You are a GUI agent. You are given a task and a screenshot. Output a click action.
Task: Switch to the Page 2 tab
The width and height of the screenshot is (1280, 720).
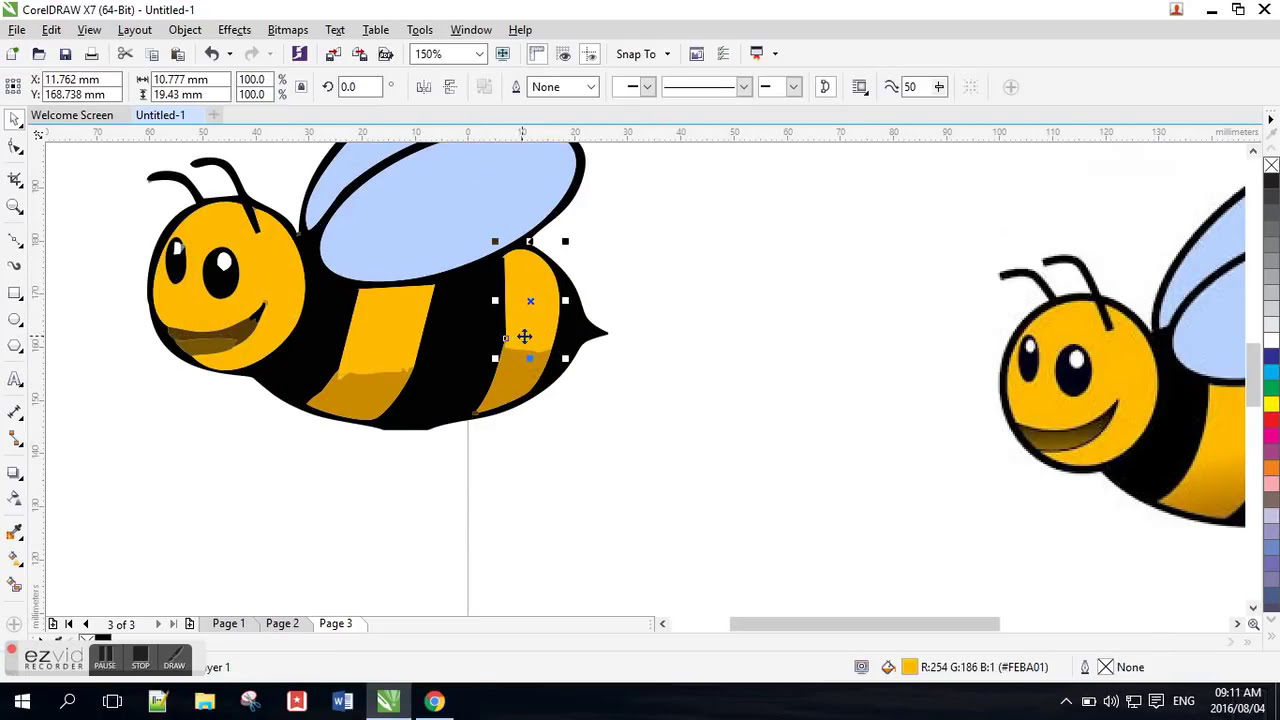[x=282, y=624]
